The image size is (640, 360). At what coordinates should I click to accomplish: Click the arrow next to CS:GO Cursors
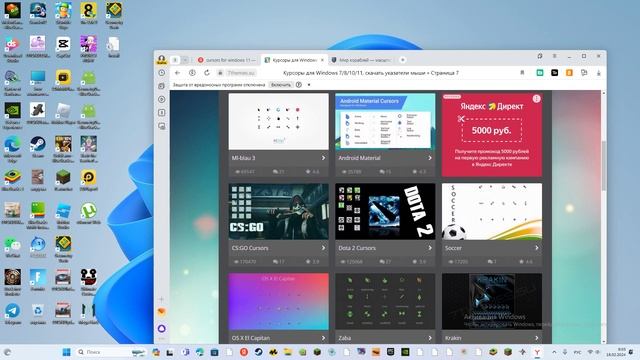click(323, 248)
